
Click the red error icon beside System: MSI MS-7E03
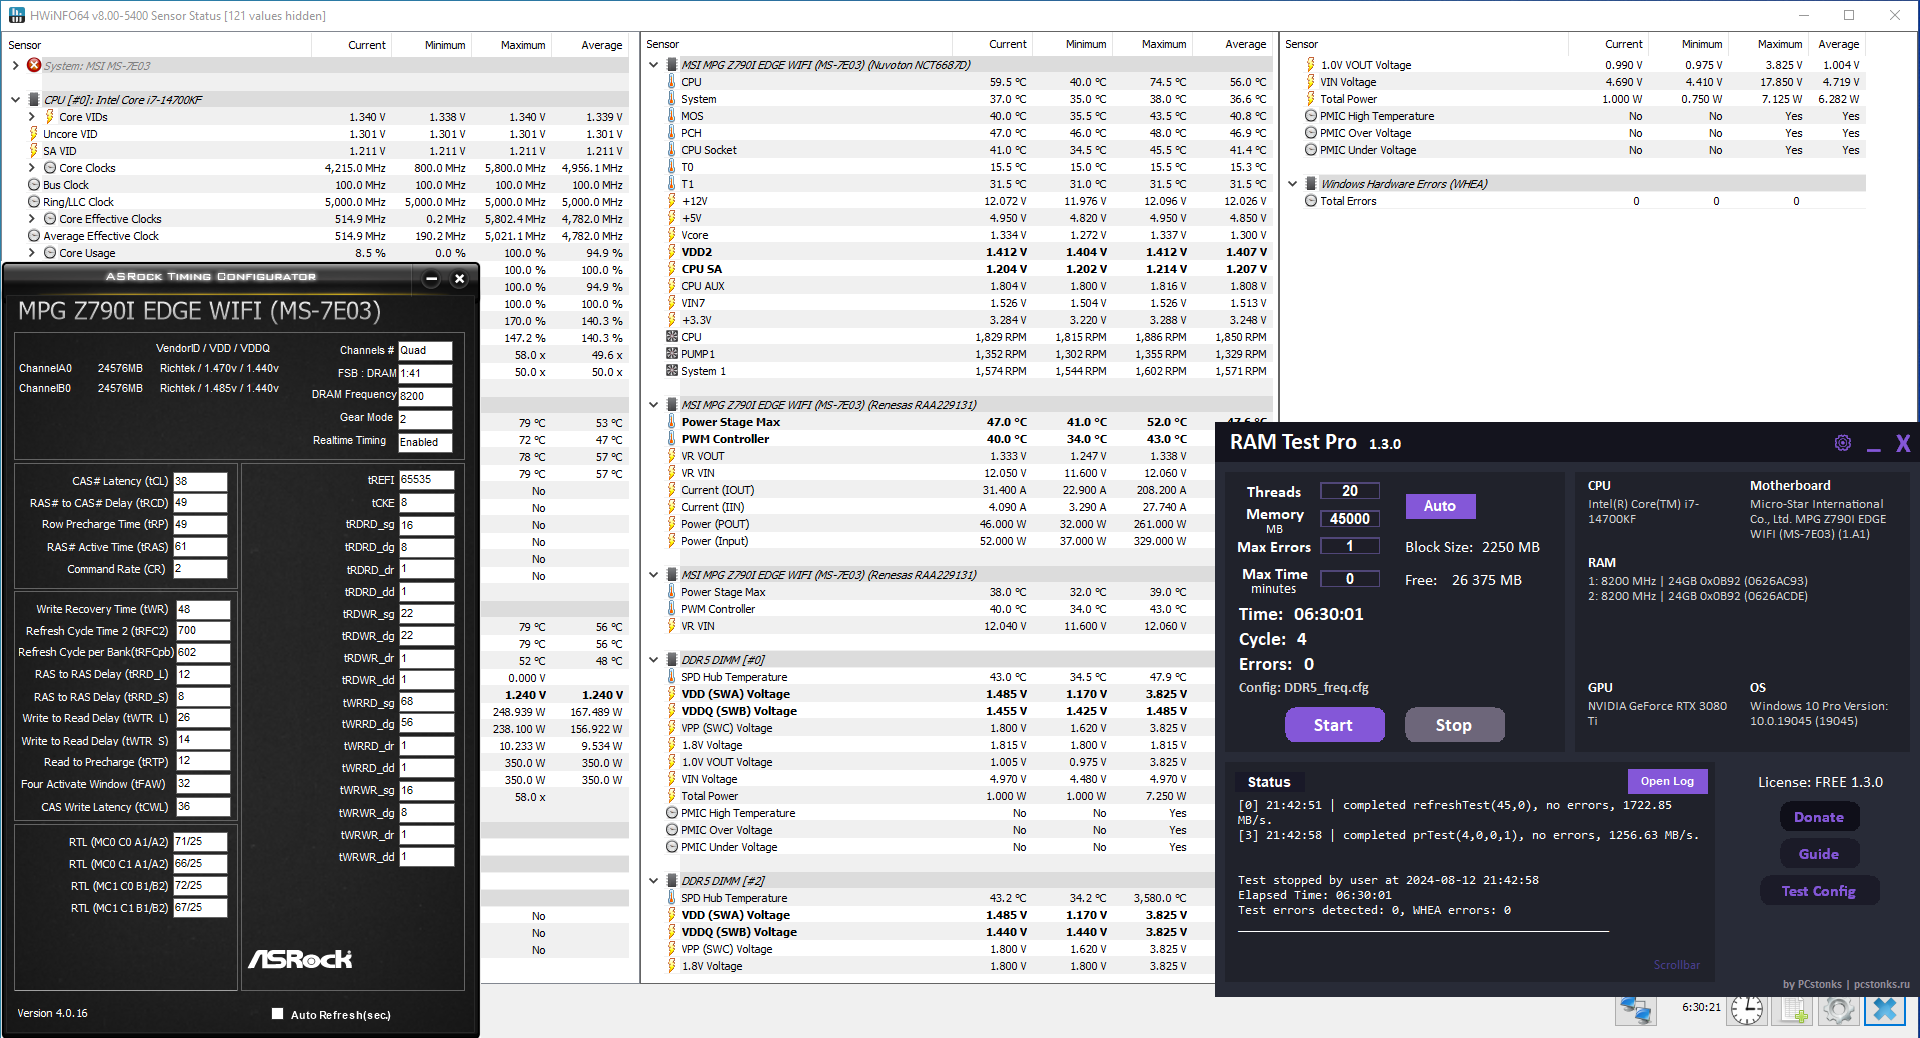click(34, 66)
